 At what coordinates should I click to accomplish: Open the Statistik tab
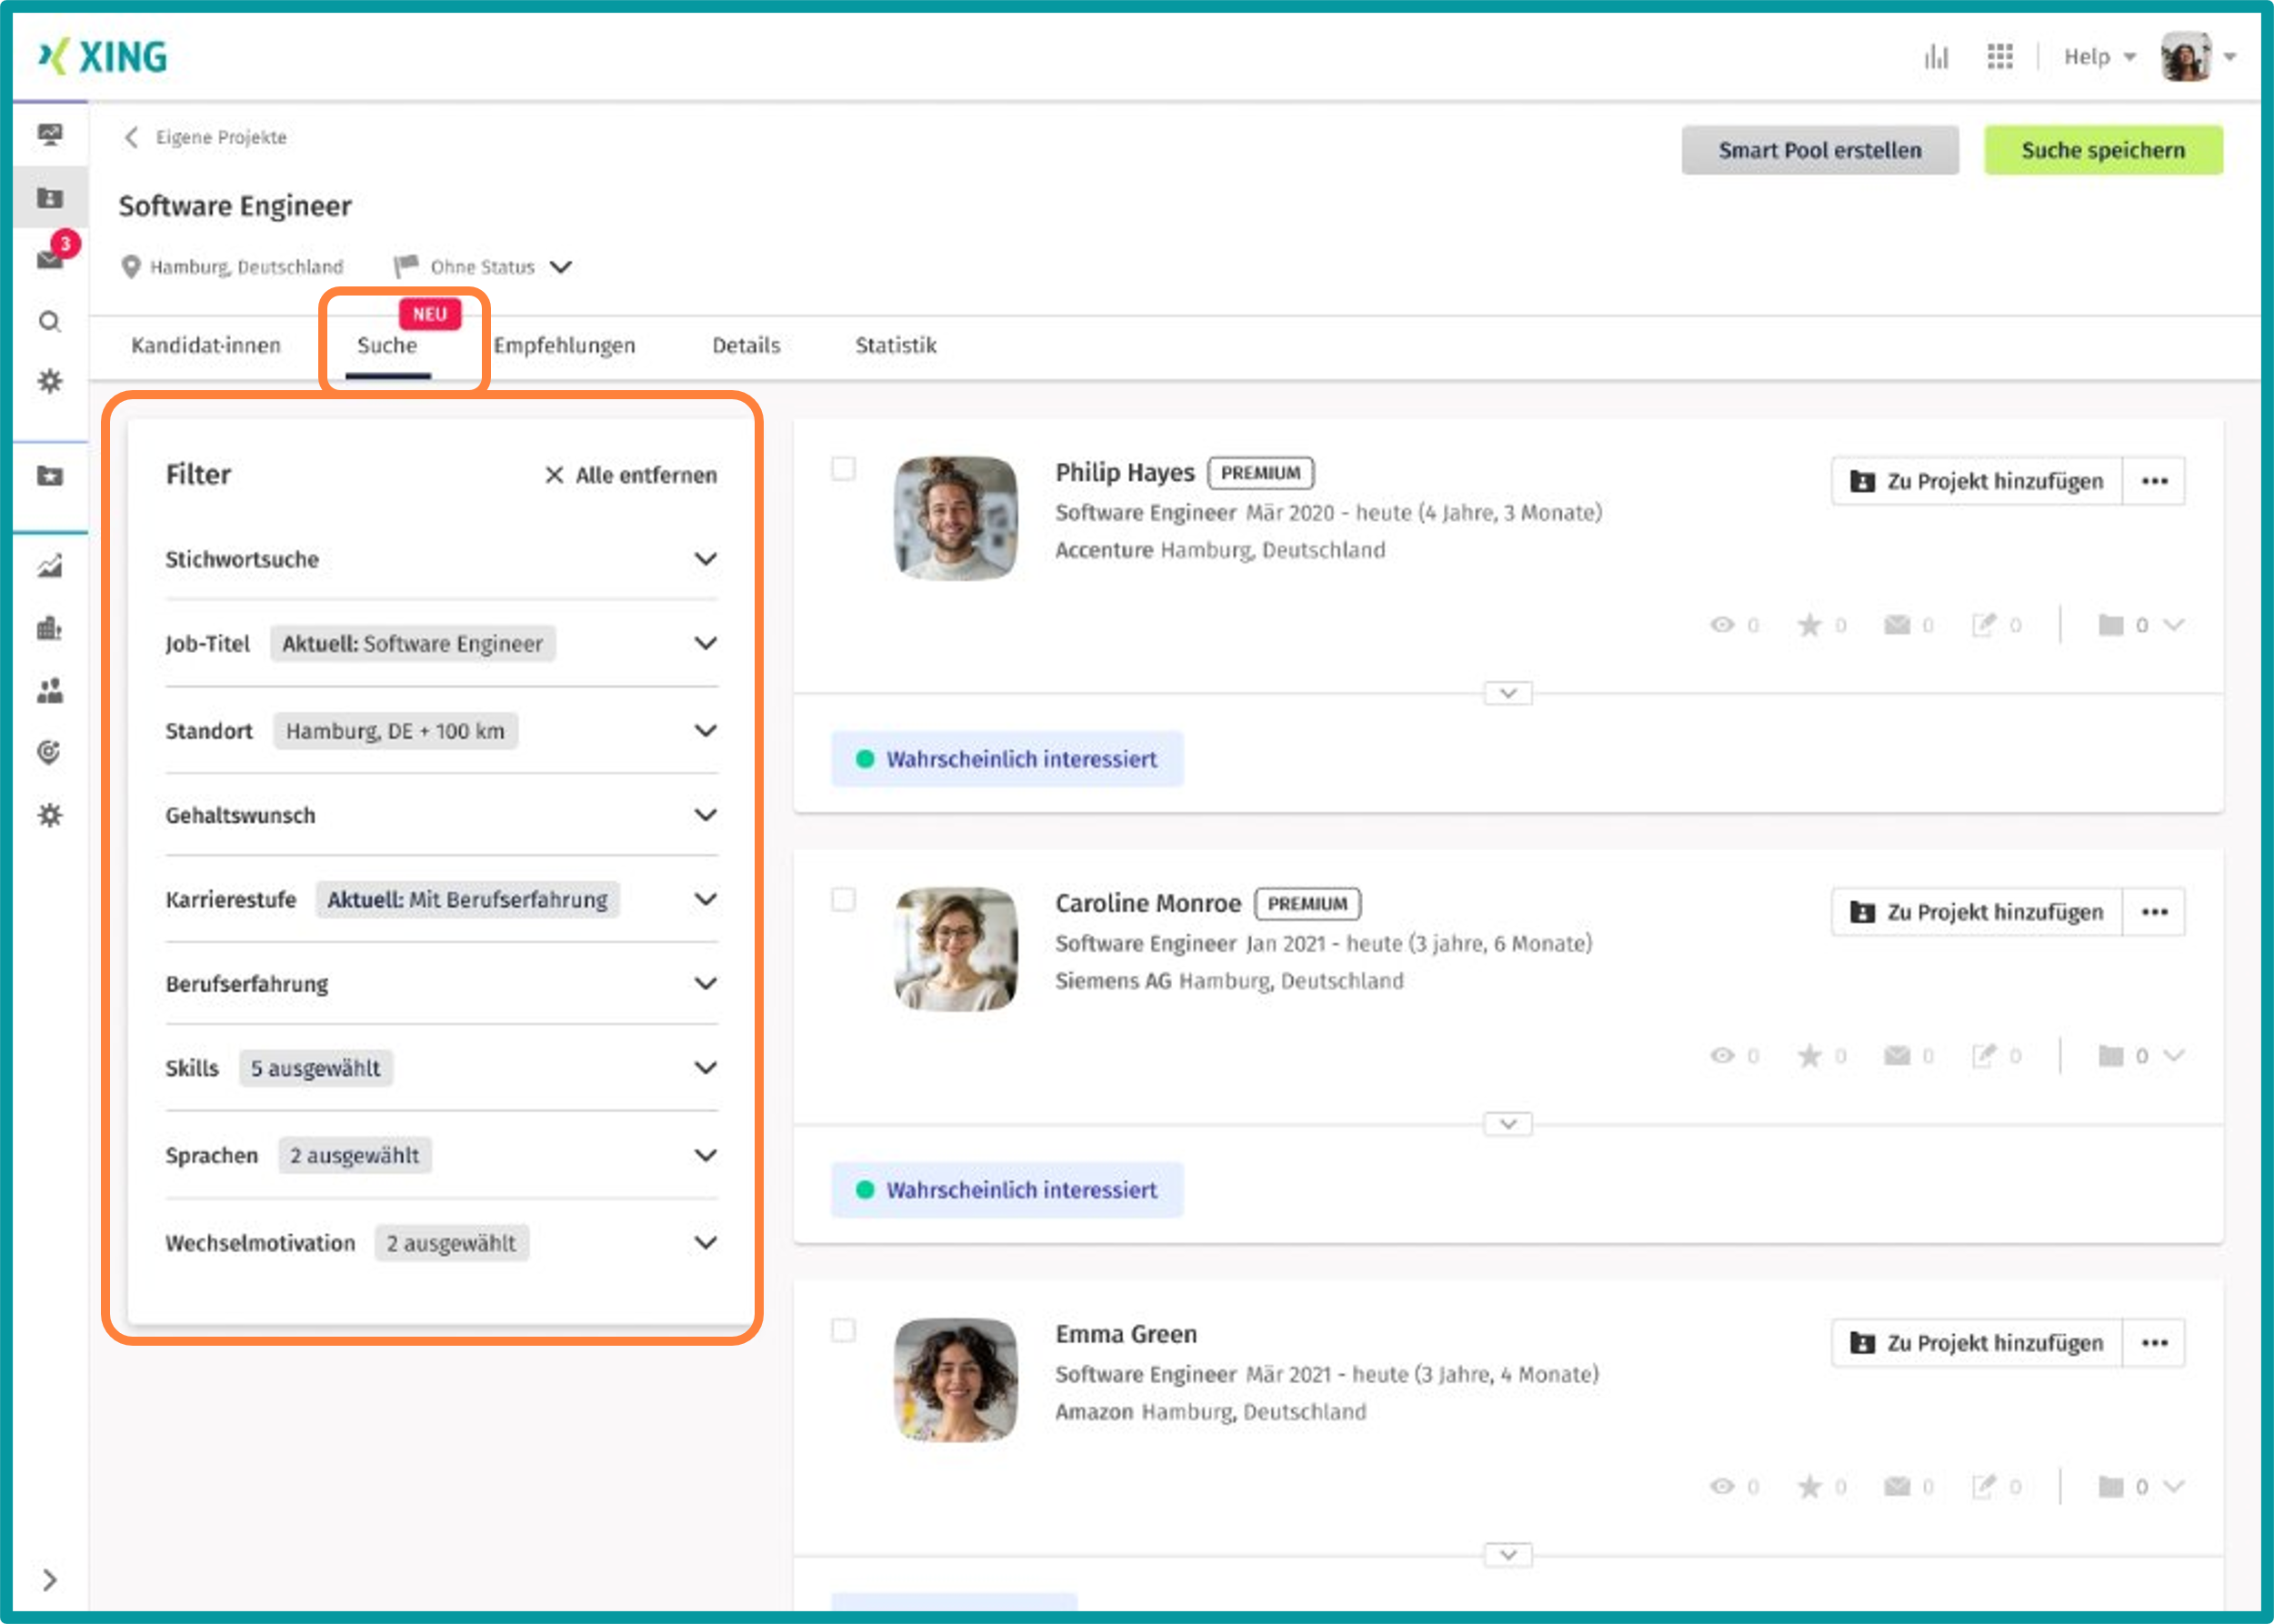tap(895, 345)
